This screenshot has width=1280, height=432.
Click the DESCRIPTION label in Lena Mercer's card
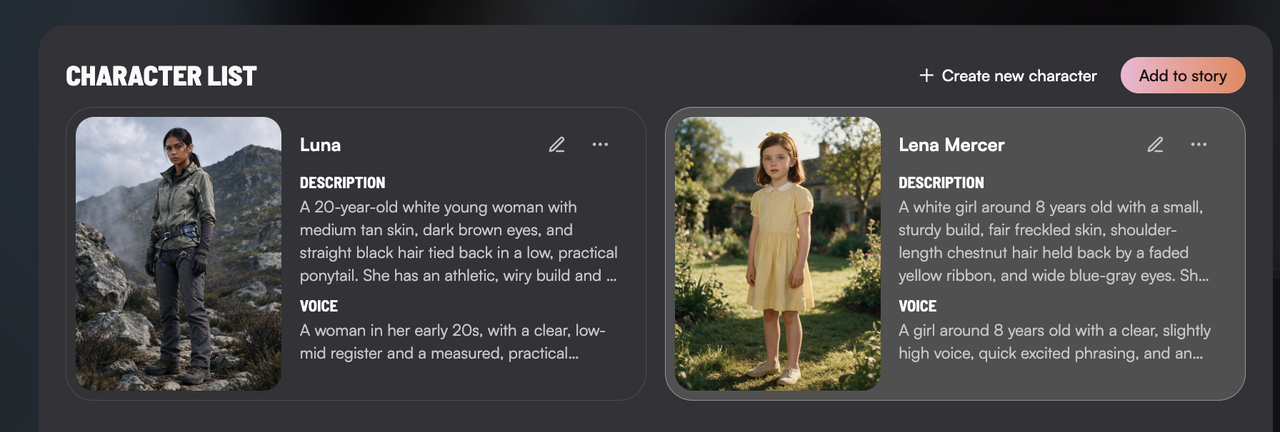(x=941, y=183)
